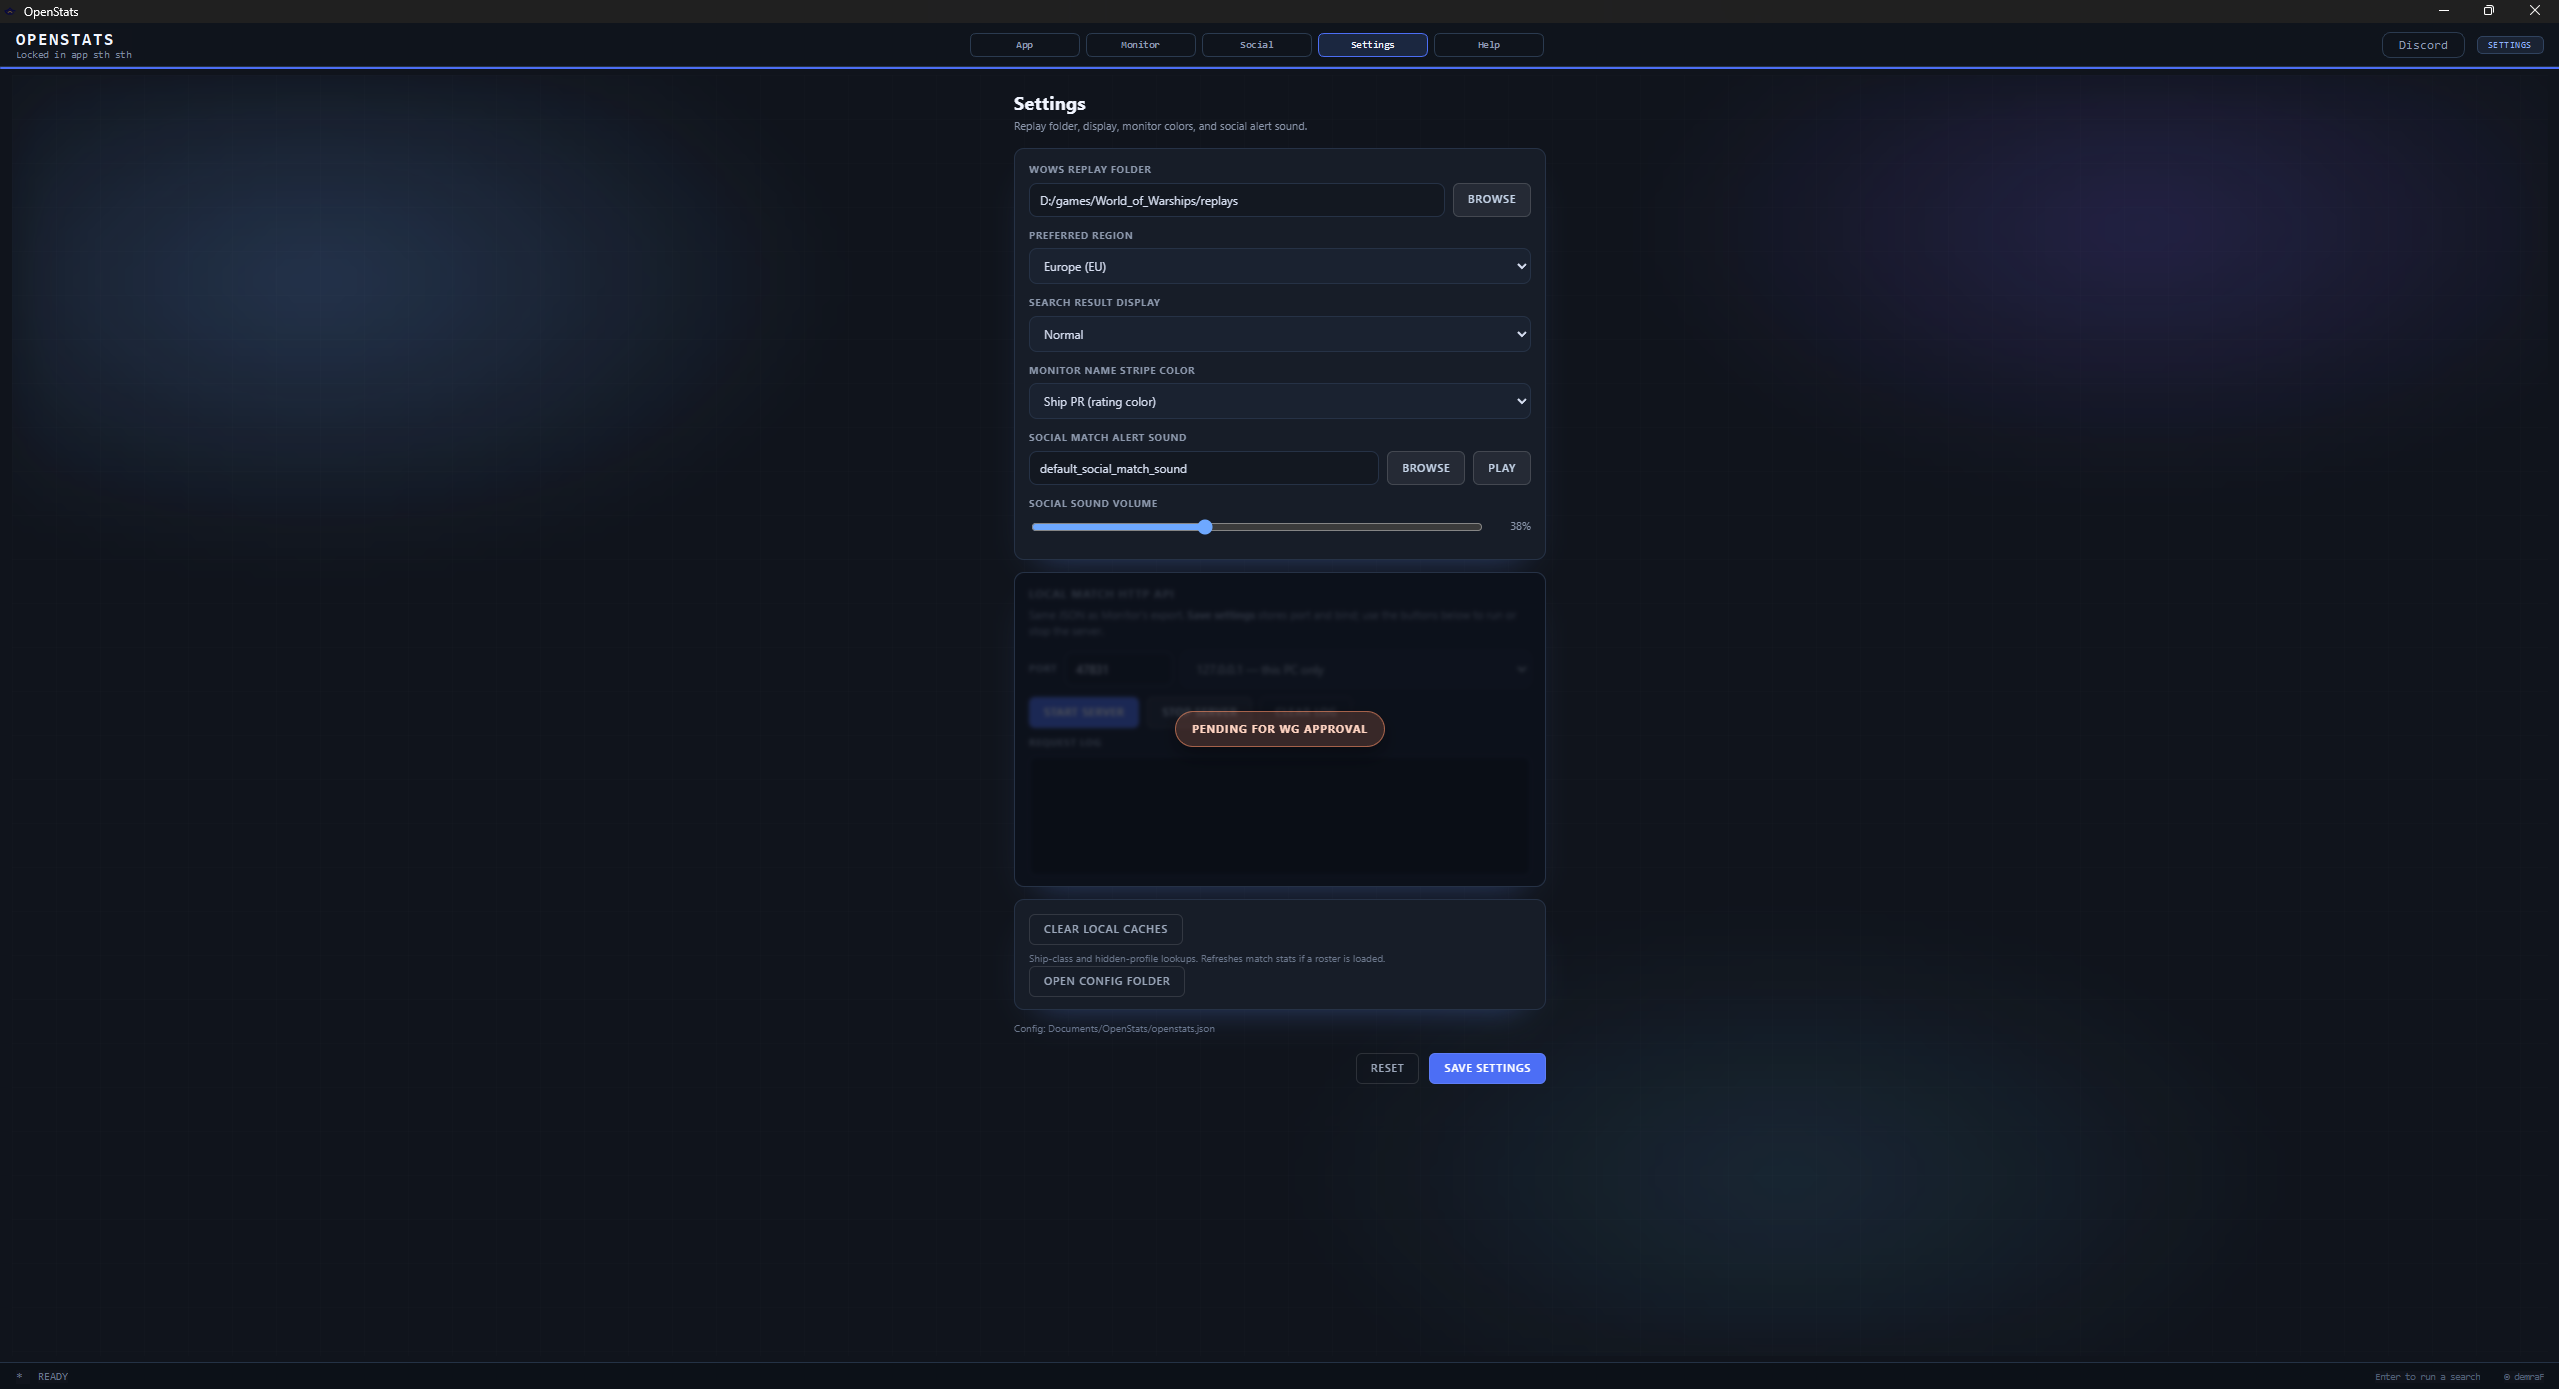Save the current settings

click(1486, 1067)
